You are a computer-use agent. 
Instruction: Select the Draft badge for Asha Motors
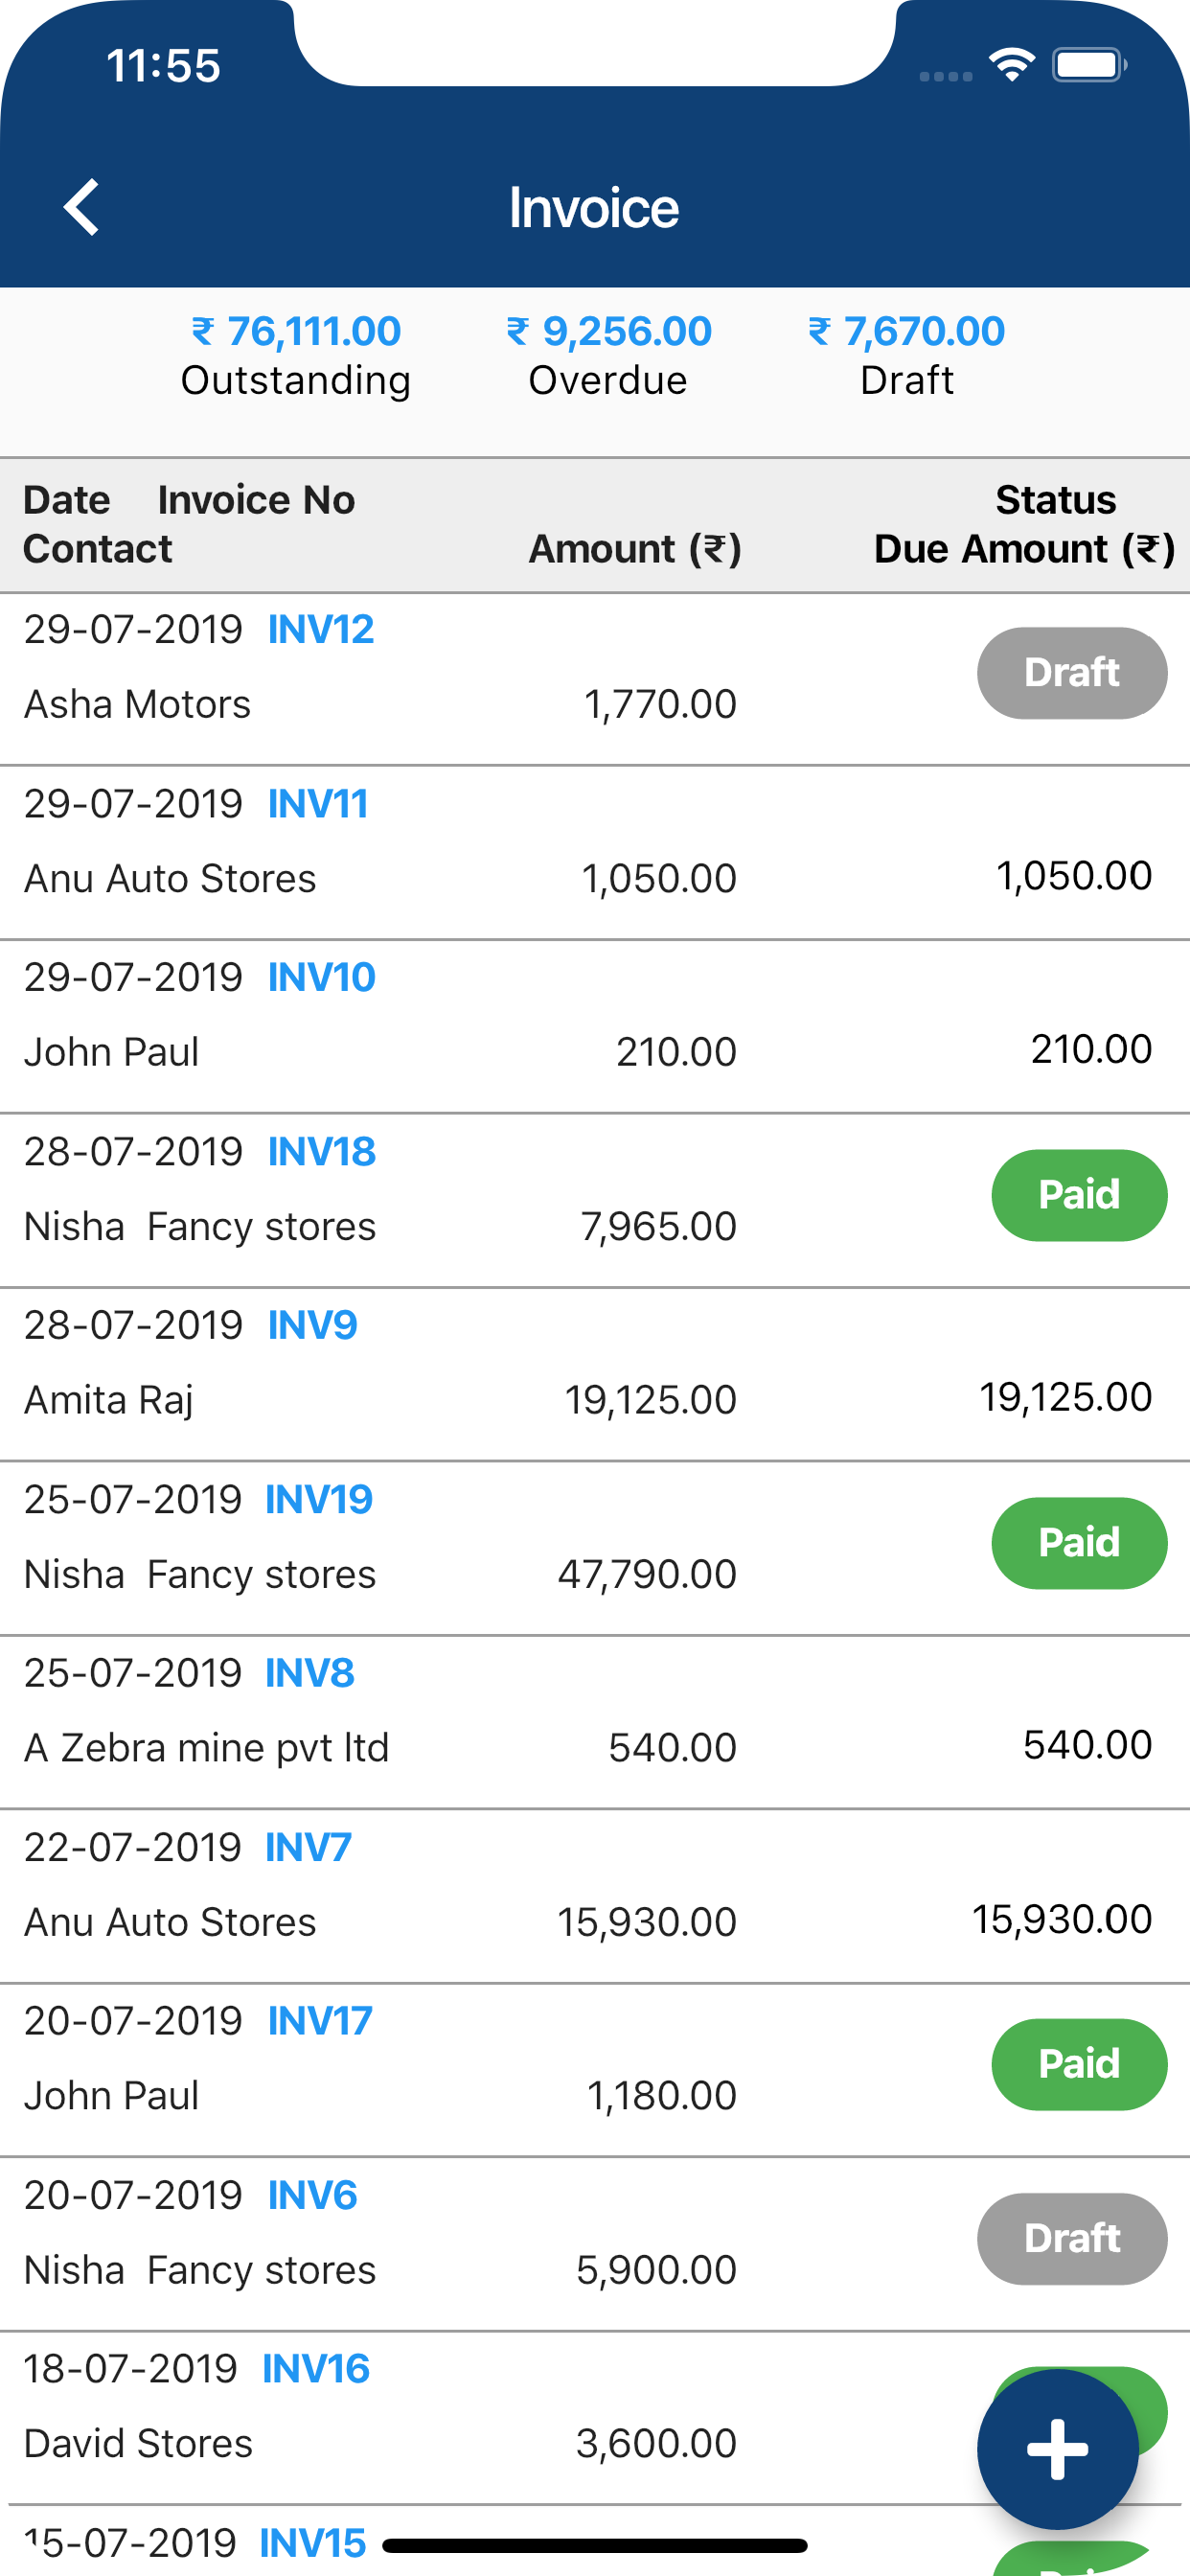point(1072,672)
